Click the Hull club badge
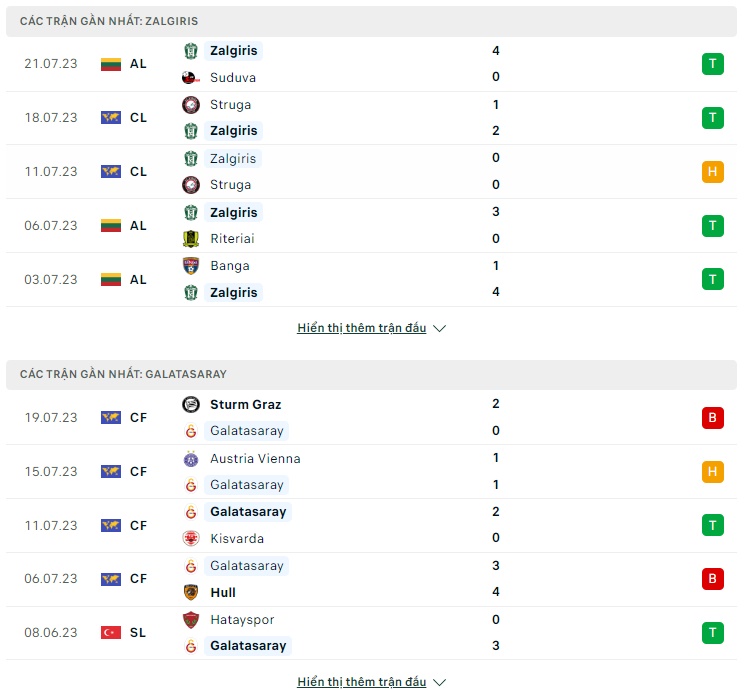The width and height of the screenshot is (747, 690). click(x=191, y=592)
